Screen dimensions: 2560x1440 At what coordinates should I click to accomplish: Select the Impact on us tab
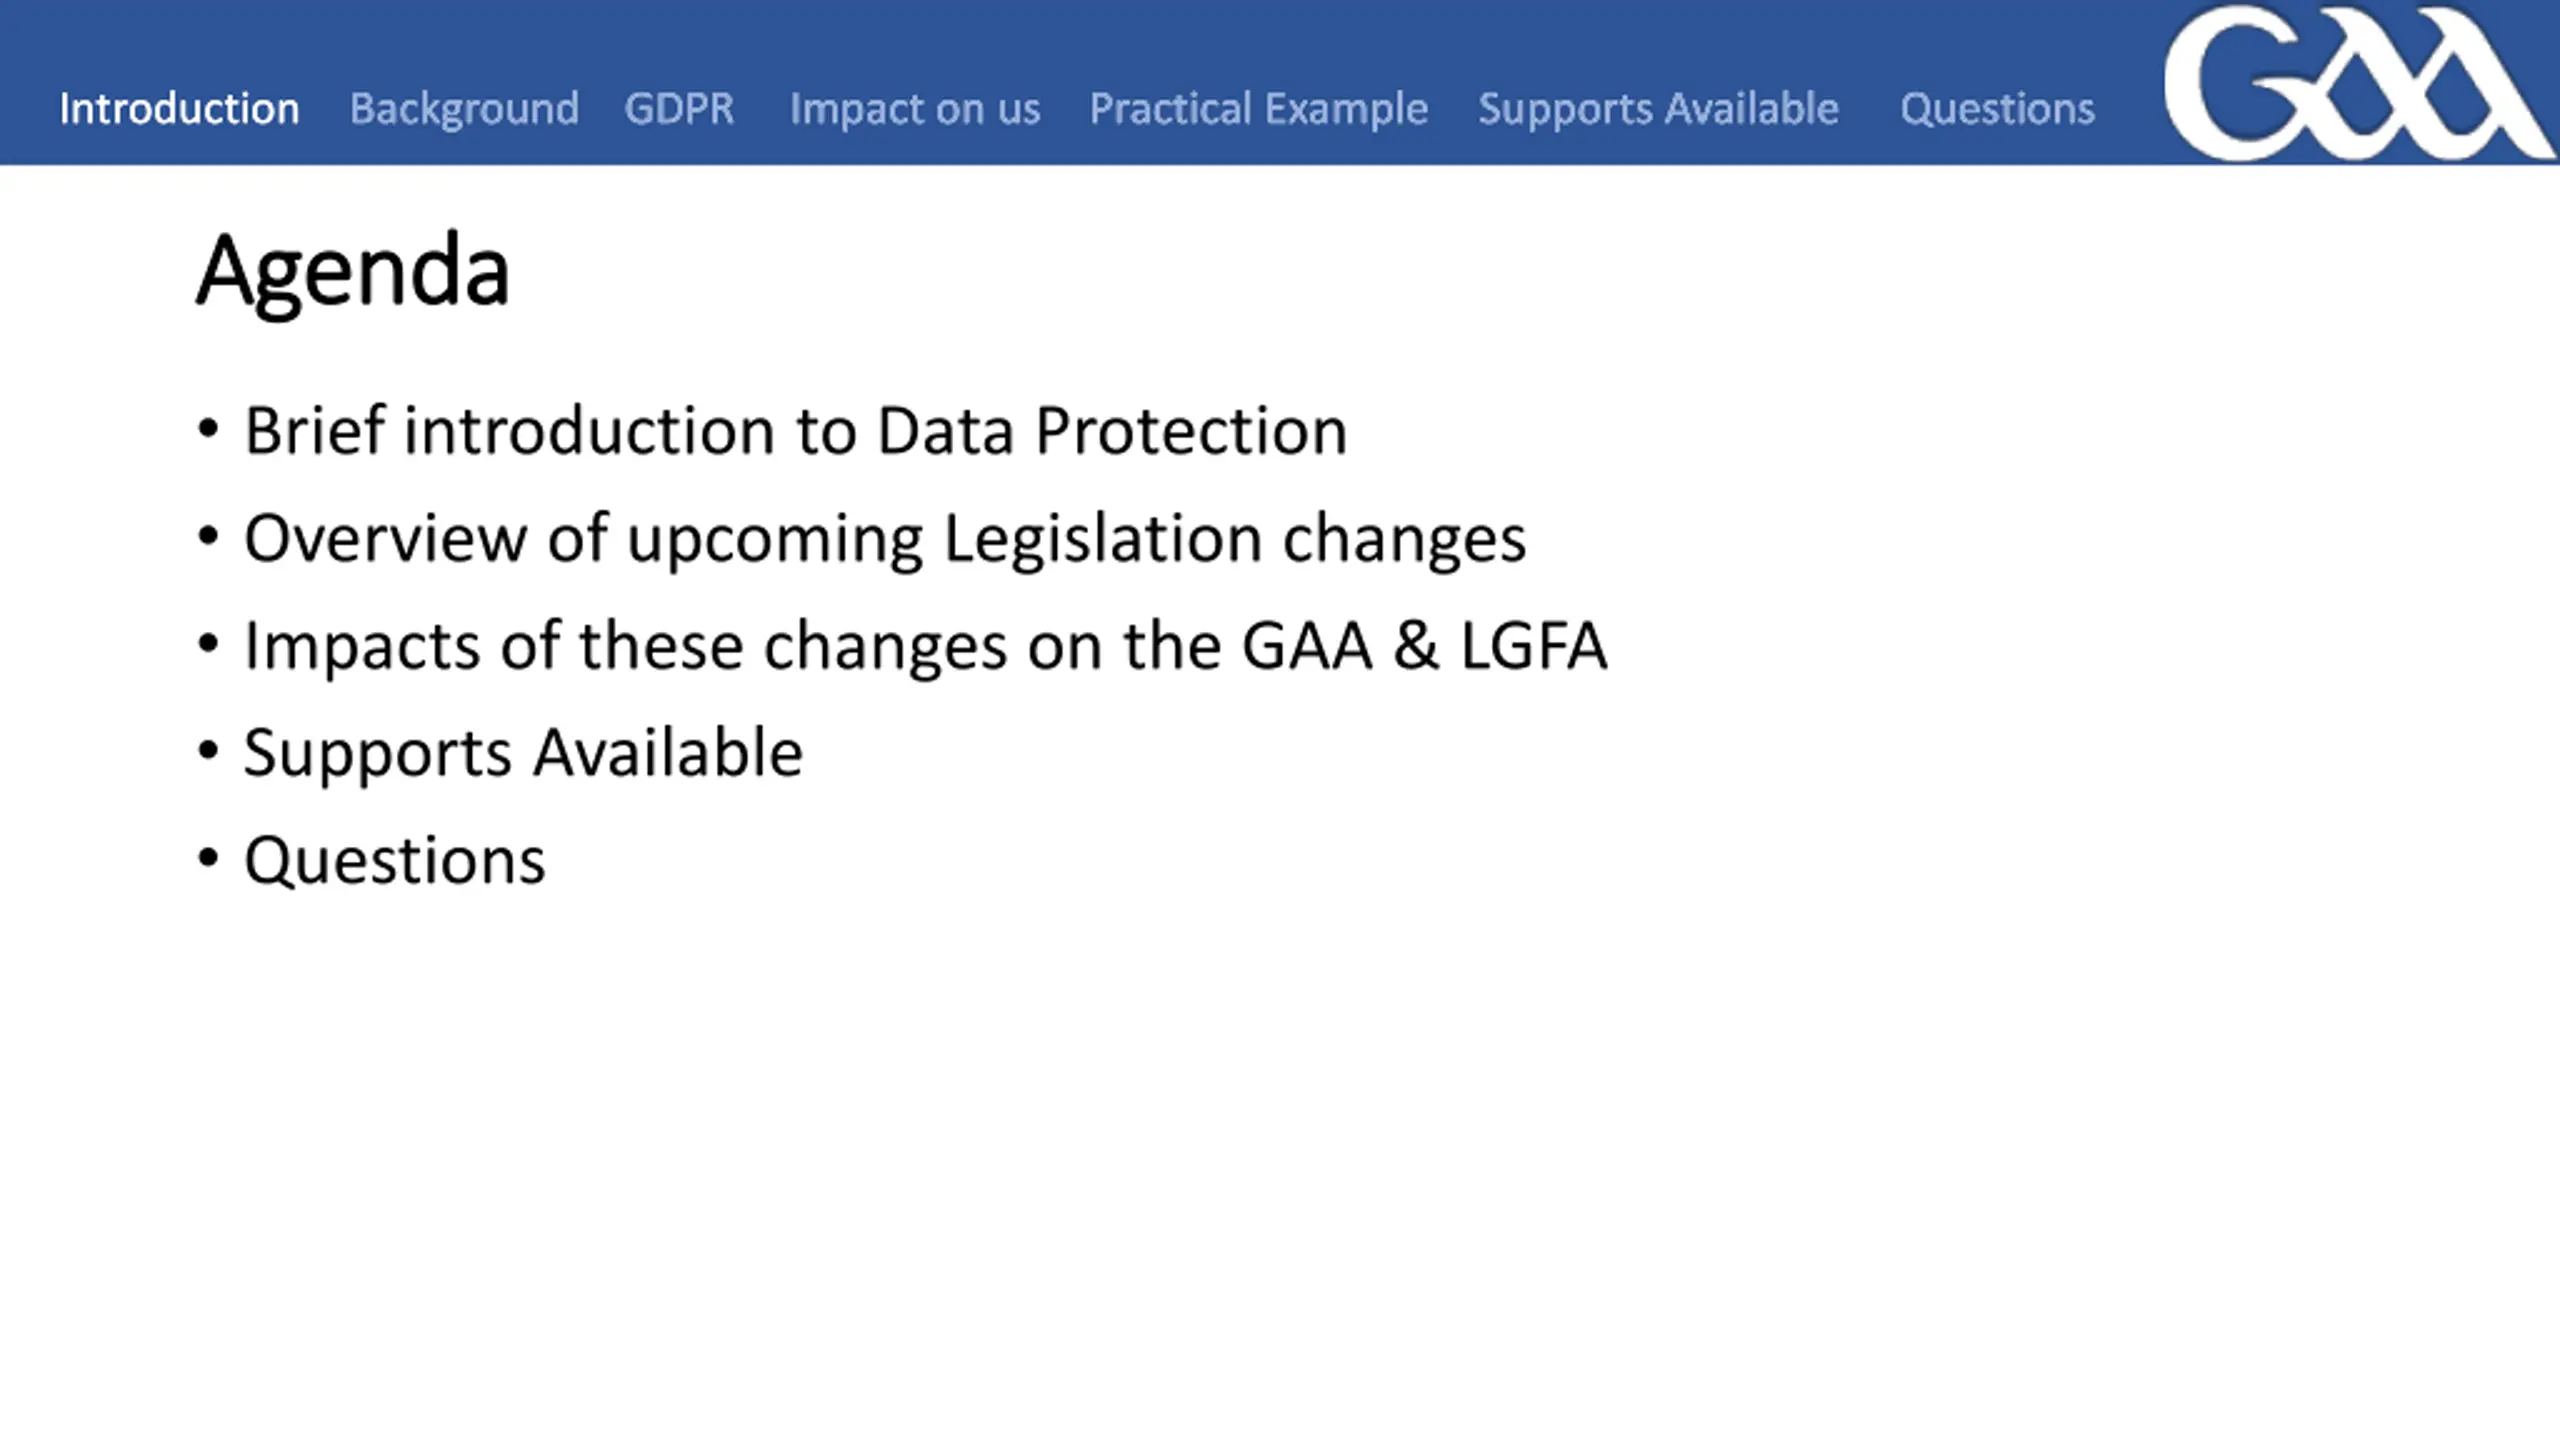point(915,108)
